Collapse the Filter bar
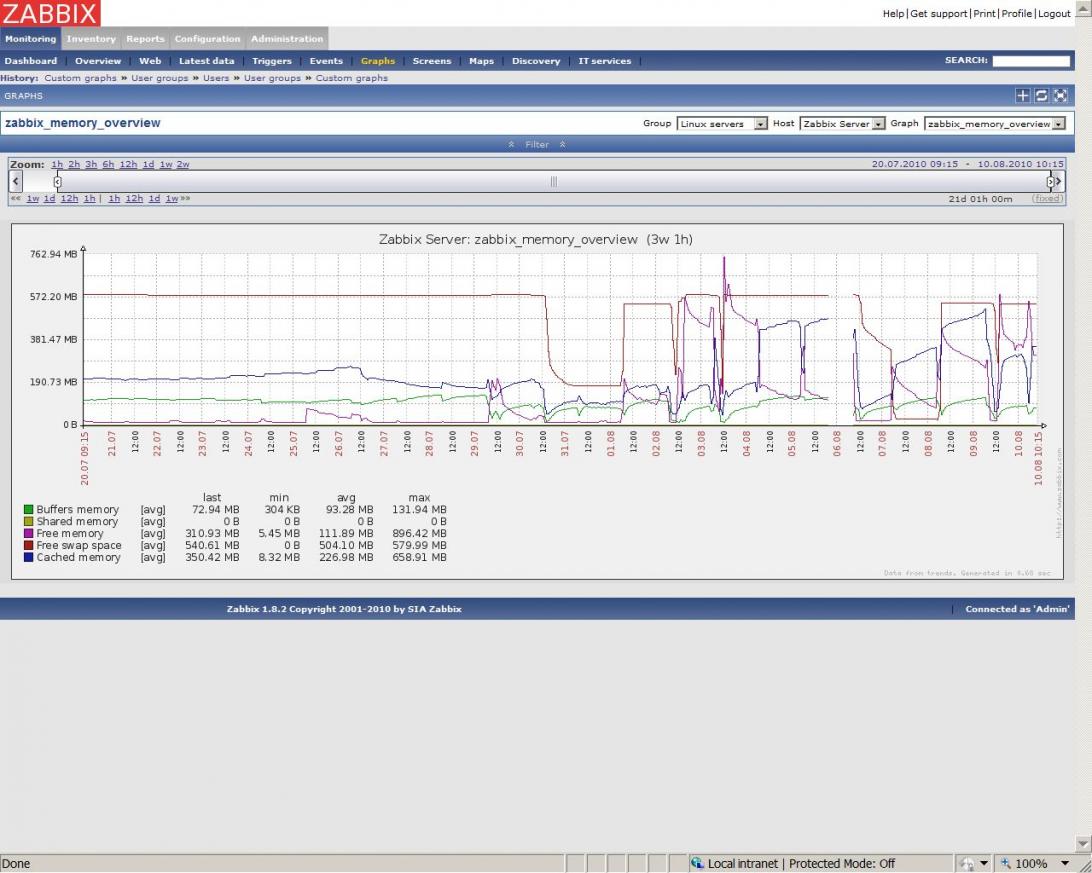 (537, 144)
